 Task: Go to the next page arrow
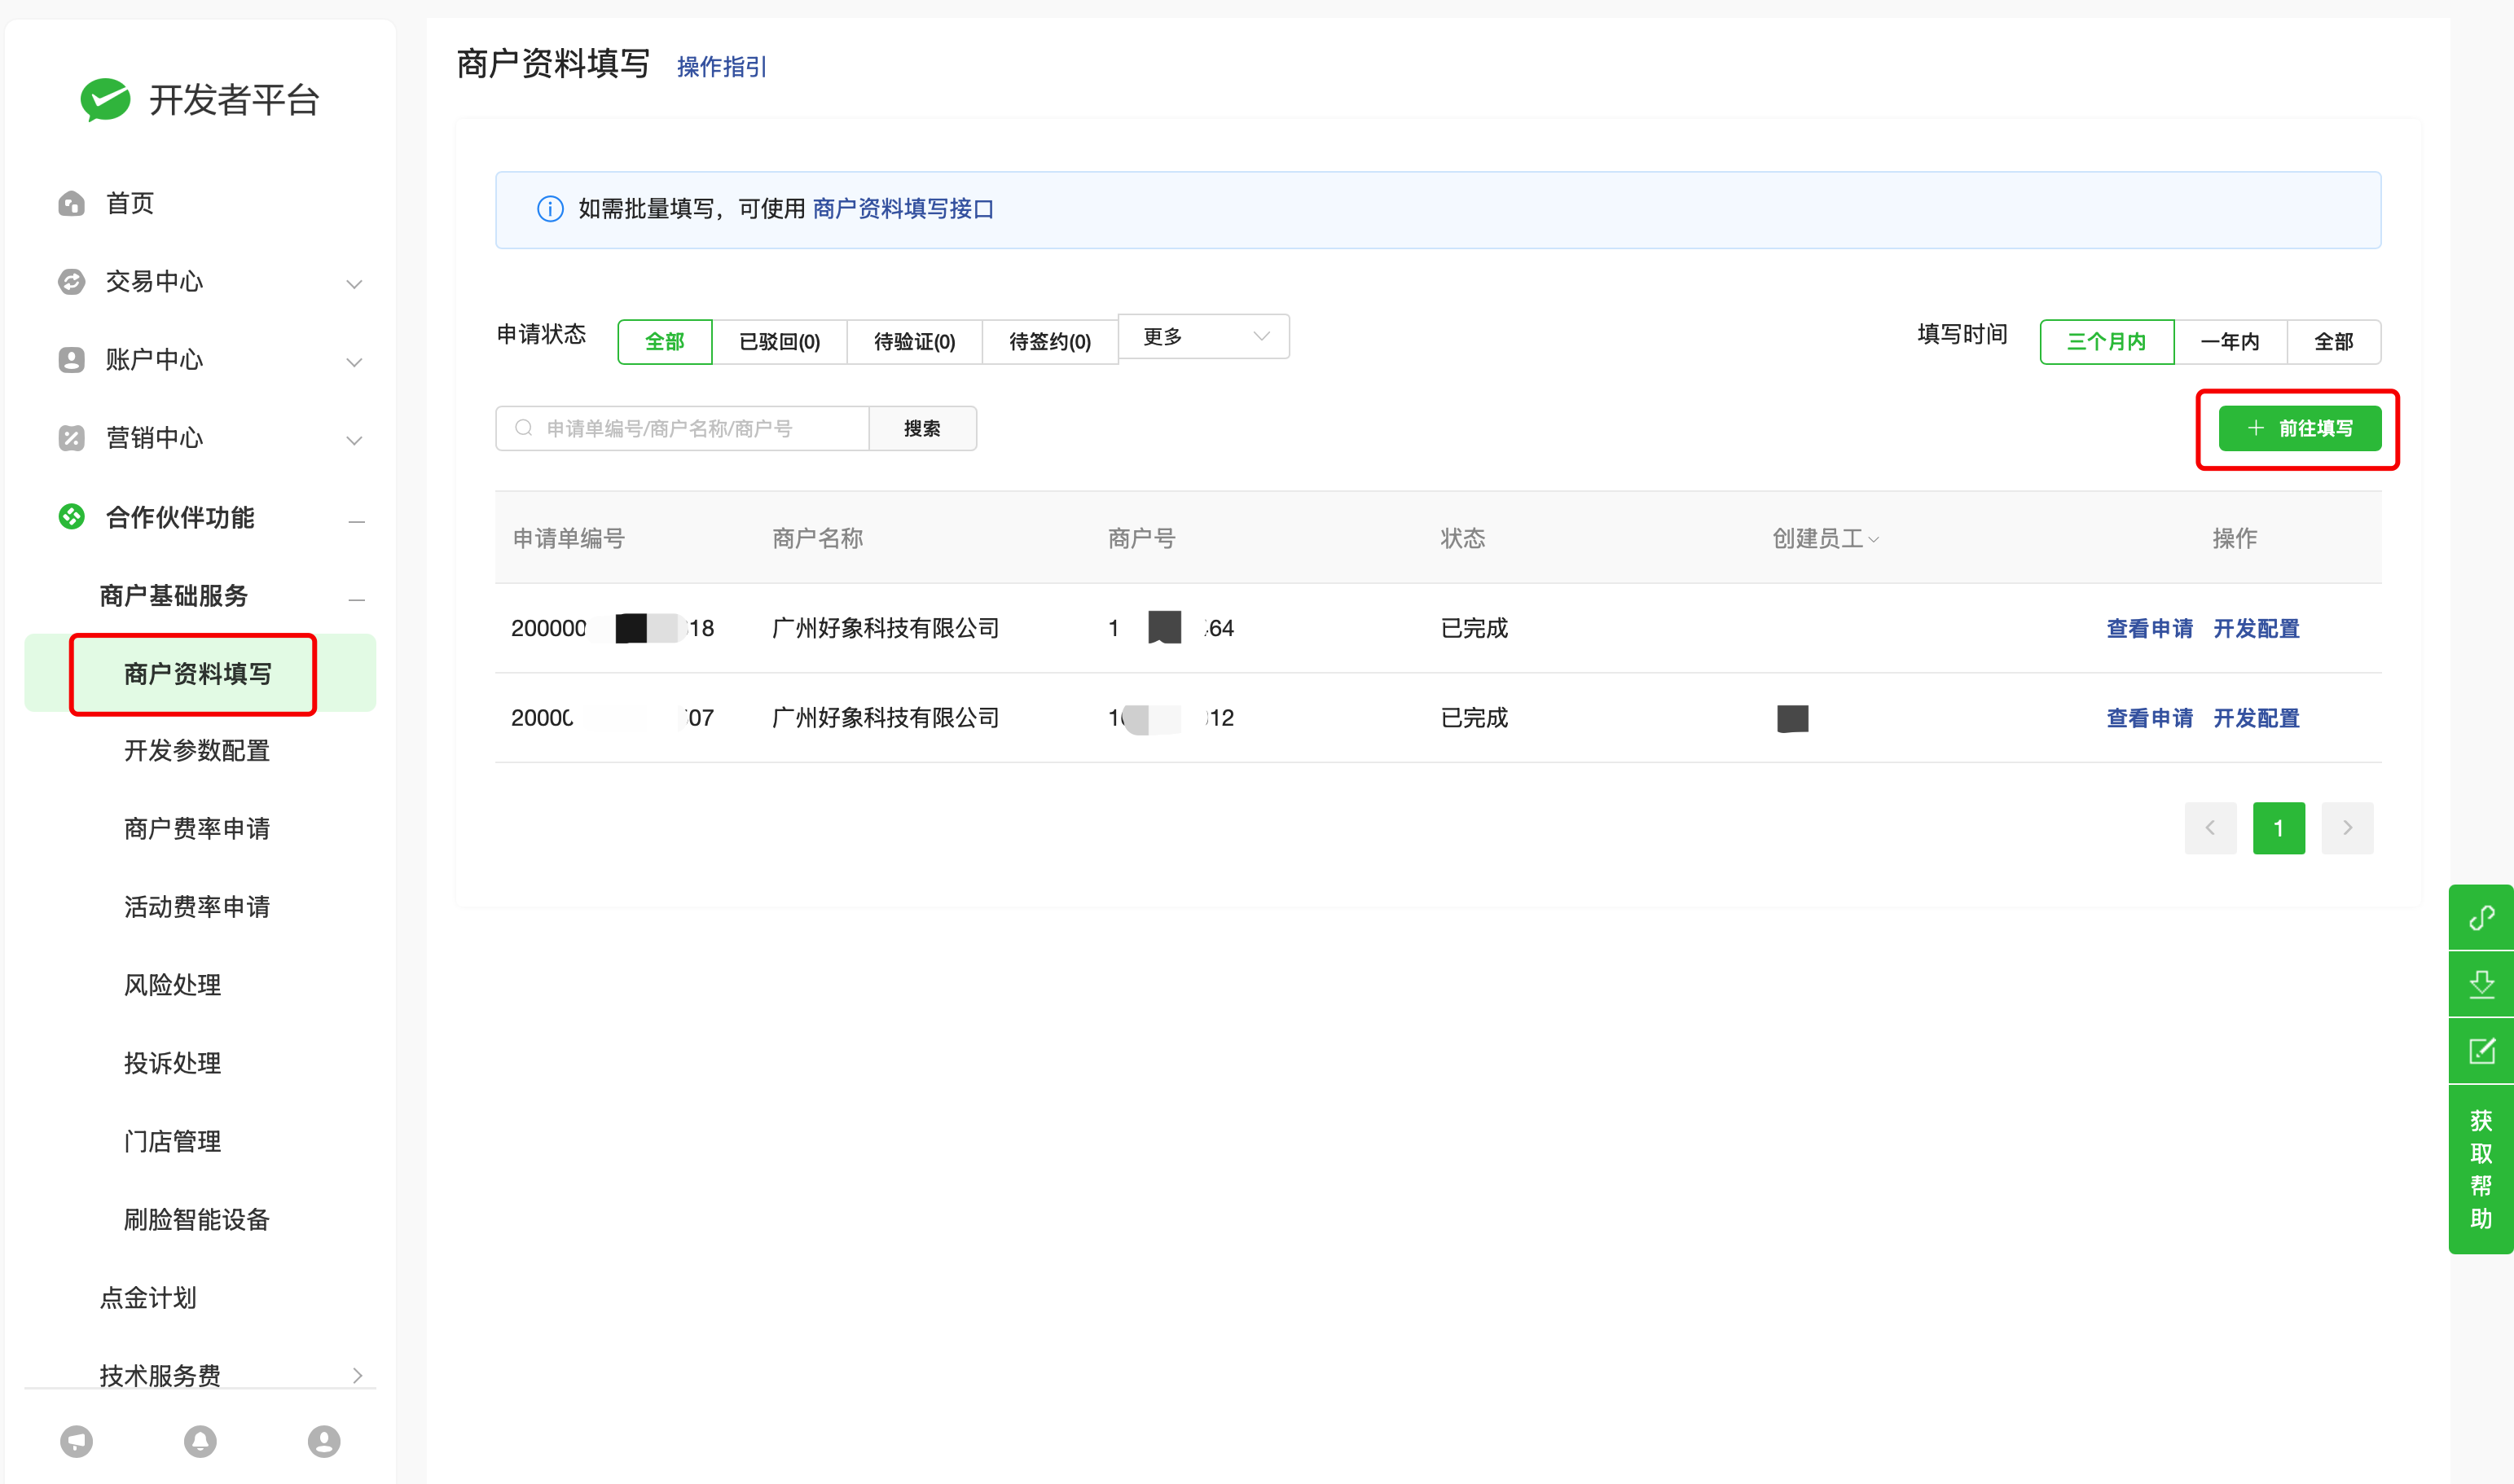point(2347,828)
